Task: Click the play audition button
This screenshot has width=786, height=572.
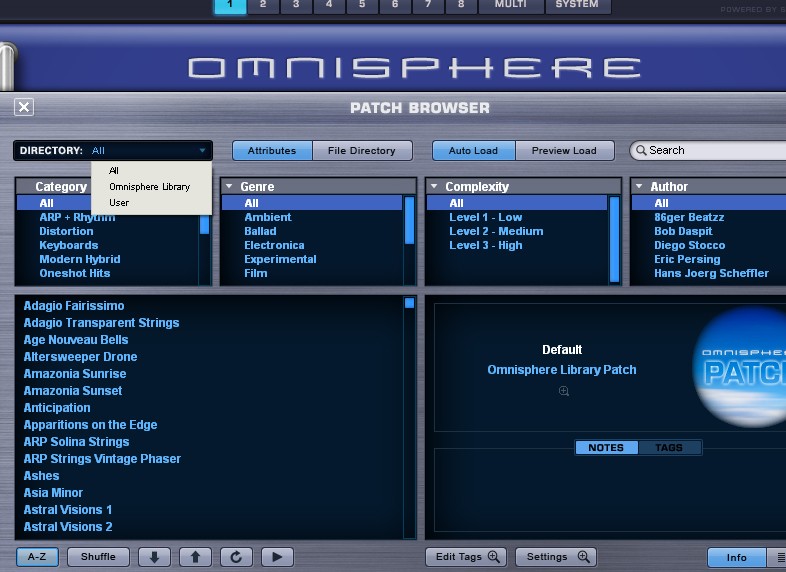Action: tap(277, 557)
